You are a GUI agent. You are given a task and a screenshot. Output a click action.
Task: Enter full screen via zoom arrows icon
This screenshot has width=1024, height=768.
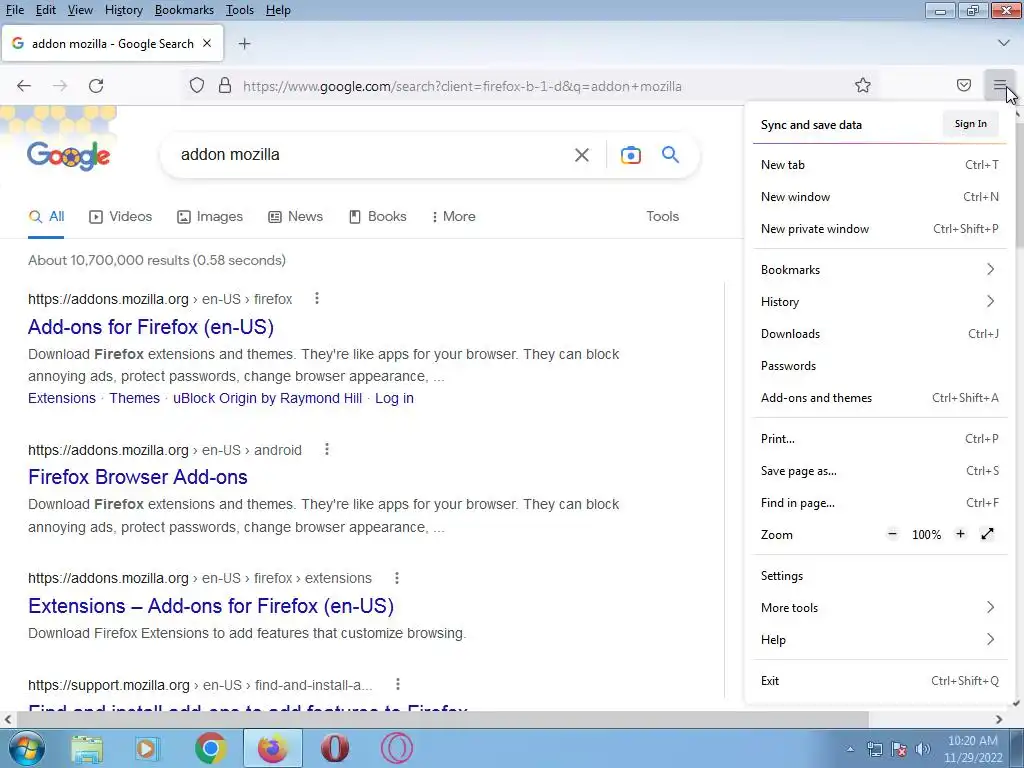[x=987, y=534]
